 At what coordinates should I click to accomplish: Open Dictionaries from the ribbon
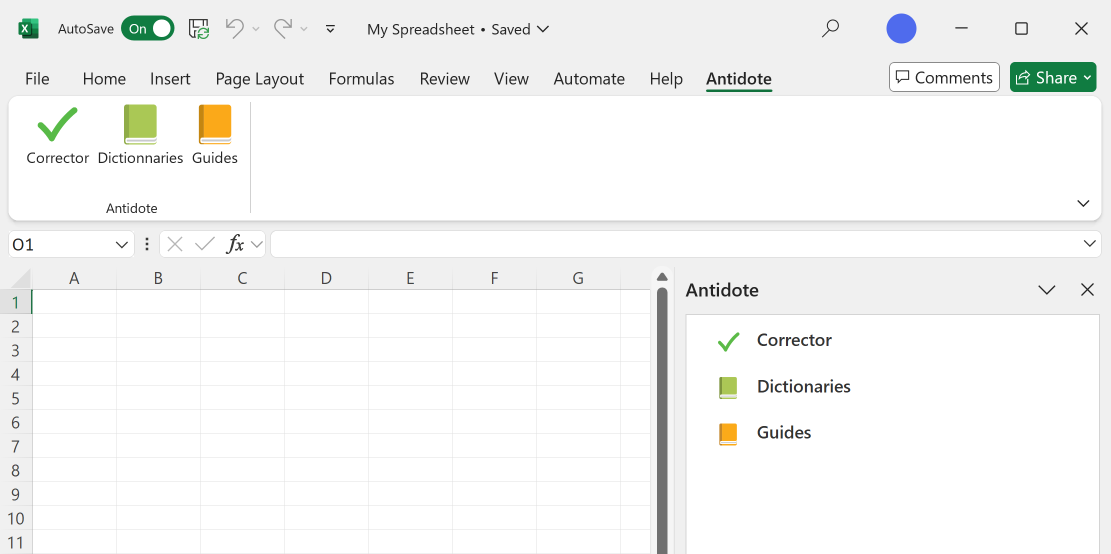click(140, 125)
